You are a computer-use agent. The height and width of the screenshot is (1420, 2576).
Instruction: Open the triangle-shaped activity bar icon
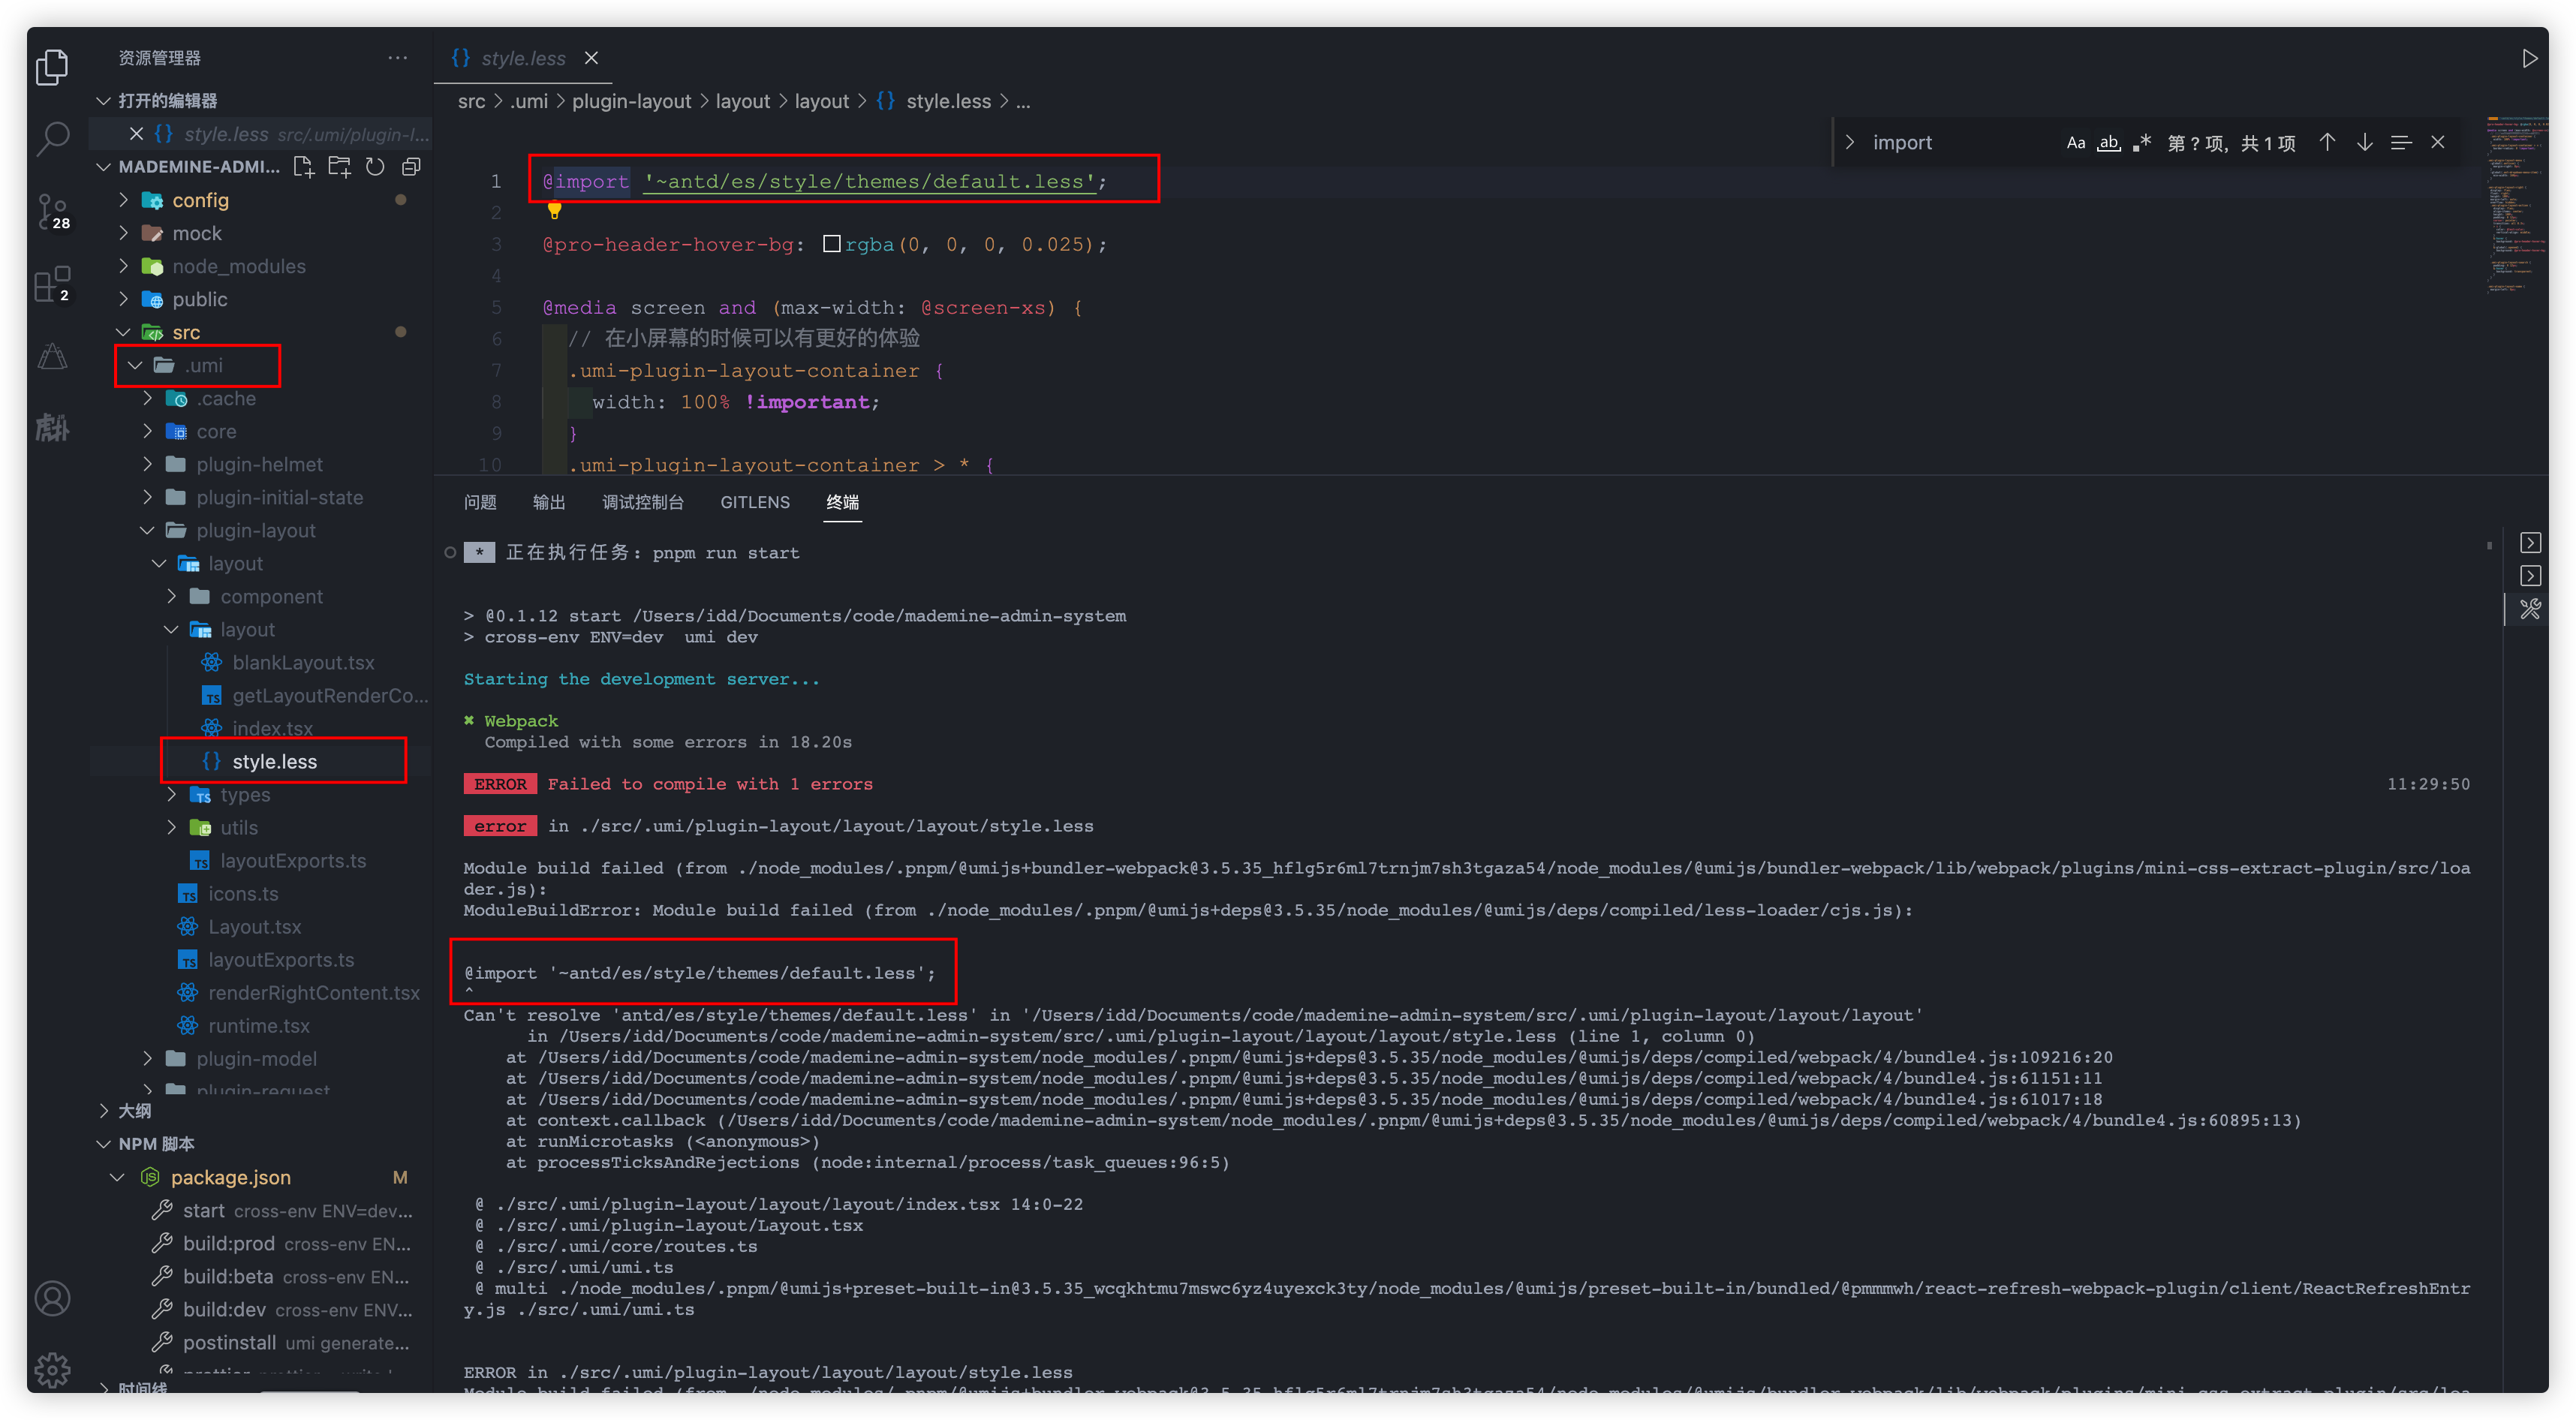tap(52, 356)
